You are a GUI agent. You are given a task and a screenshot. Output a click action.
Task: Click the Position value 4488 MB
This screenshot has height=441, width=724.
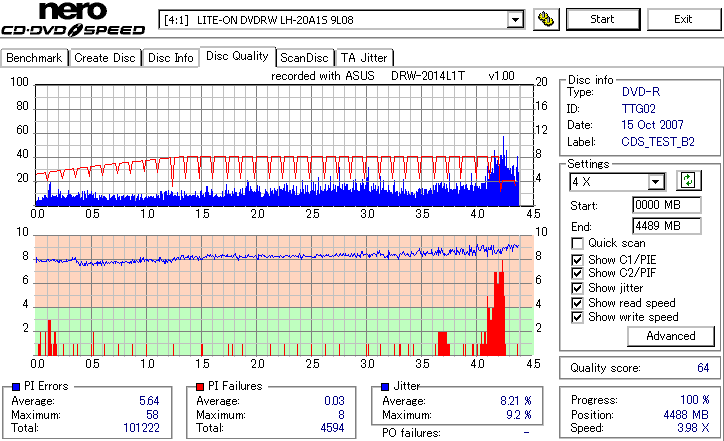point(686,415)
